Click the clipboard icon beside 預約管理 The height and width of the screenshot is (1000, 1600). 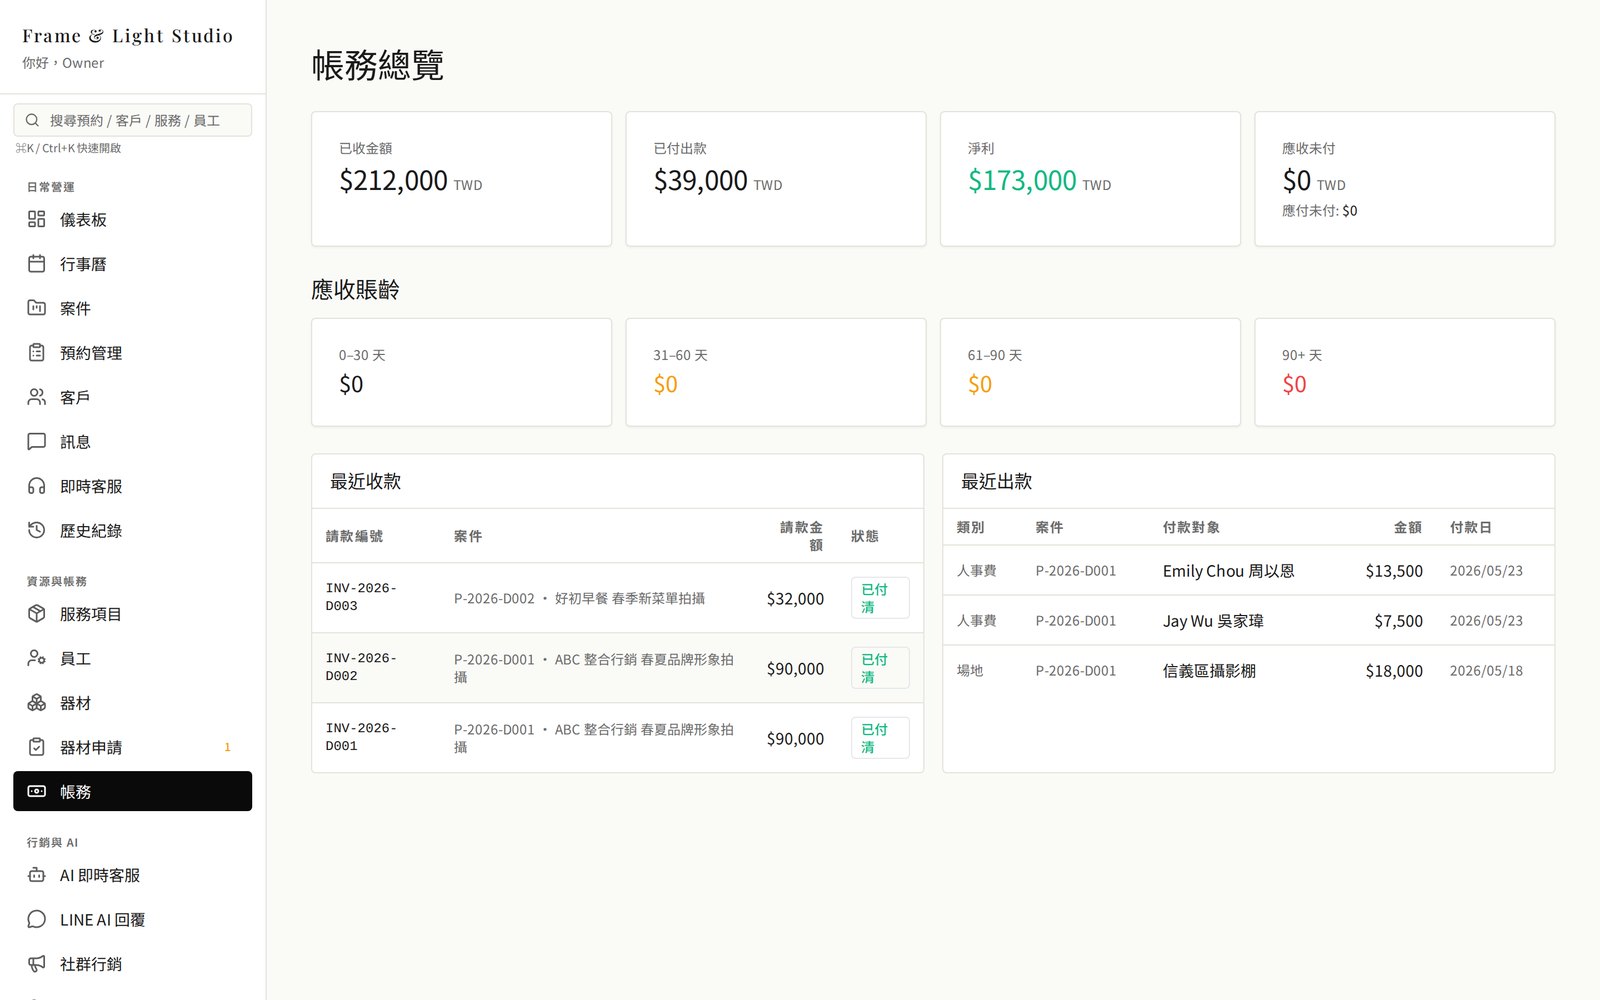click(37, 353)
